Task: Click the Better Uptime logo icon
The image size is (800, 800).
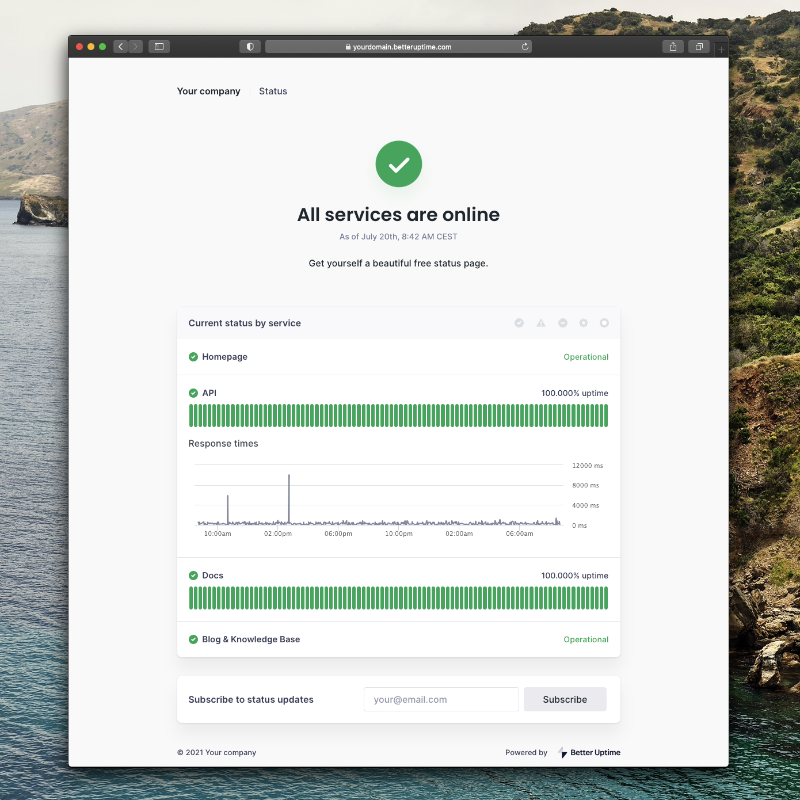Action: click(x=562, y=753)
